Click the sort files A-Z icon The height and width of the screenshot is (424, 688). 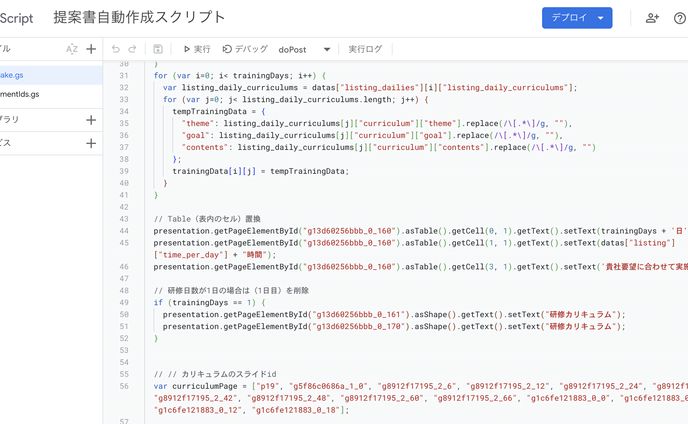pos(71,49)
